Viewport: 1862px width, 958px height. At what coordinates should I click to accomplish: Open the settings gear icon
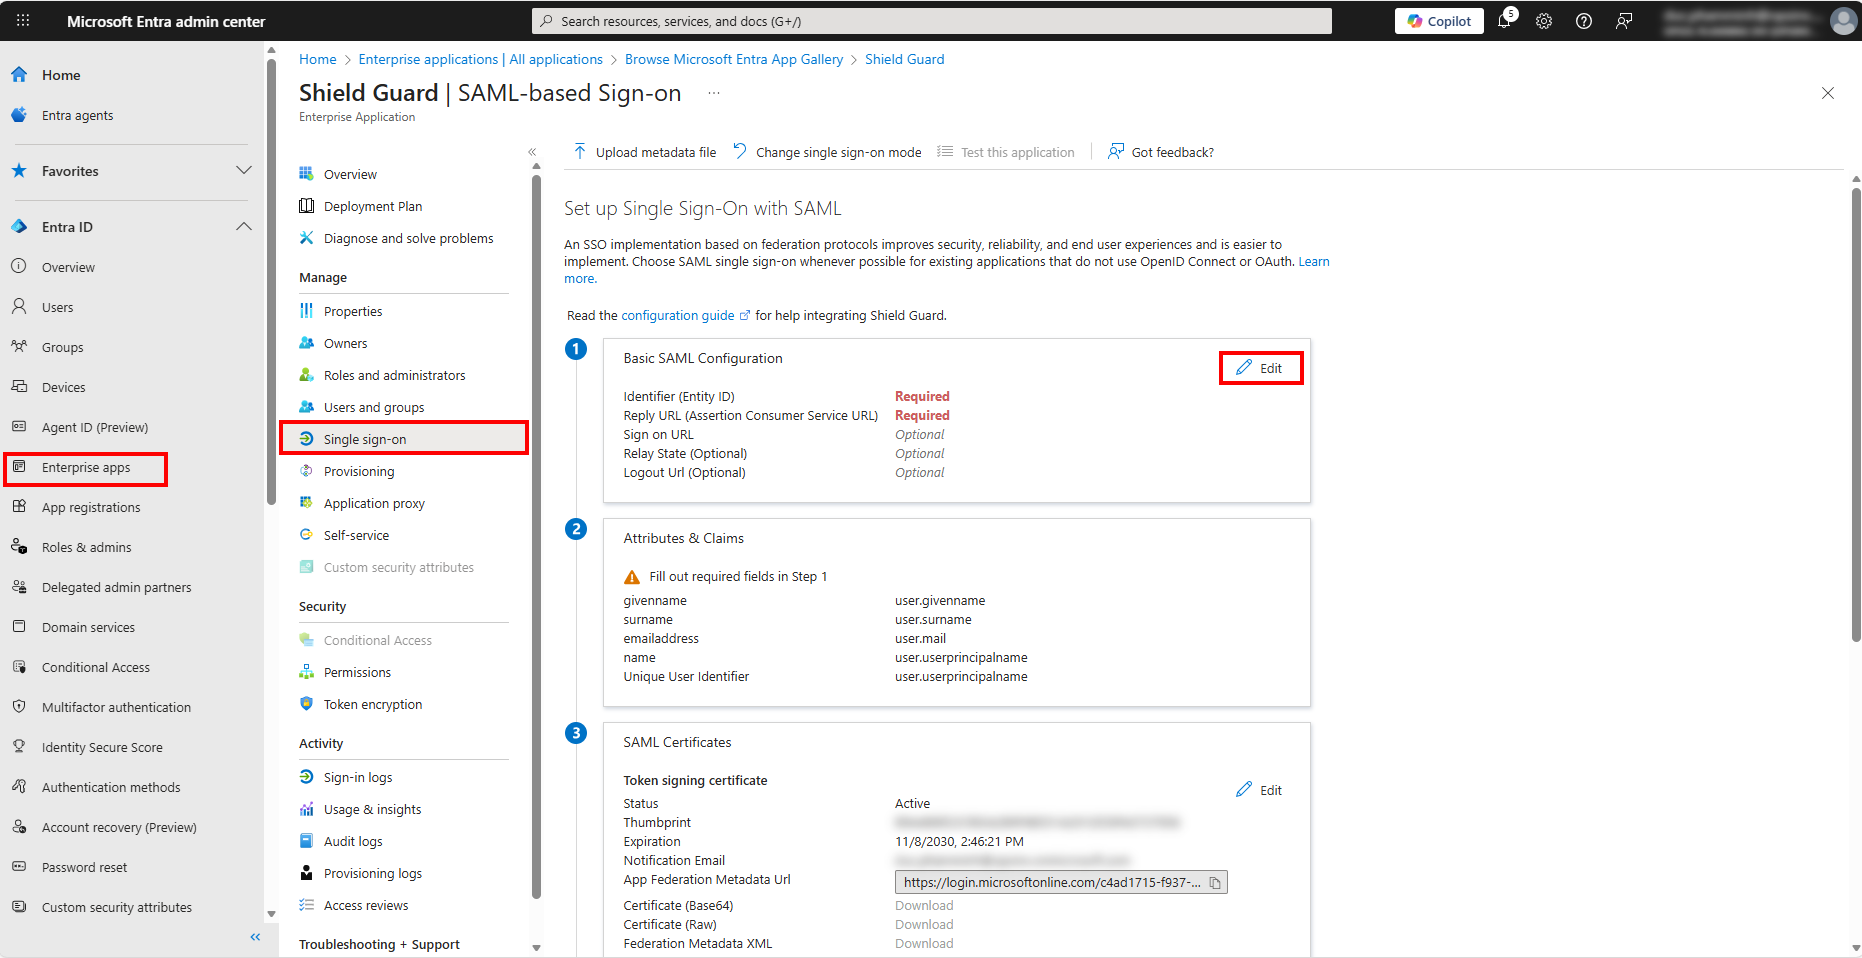pyautogui.click(x=1544, y=21)
